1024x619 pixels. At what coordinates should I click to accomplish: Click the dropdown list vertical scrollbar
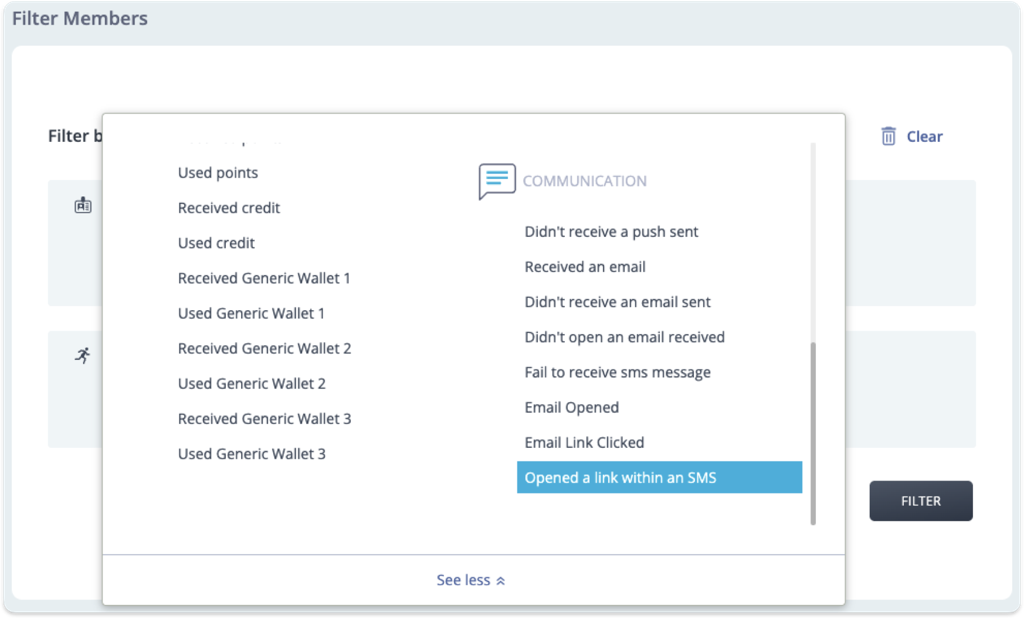[x=813, y=430]
